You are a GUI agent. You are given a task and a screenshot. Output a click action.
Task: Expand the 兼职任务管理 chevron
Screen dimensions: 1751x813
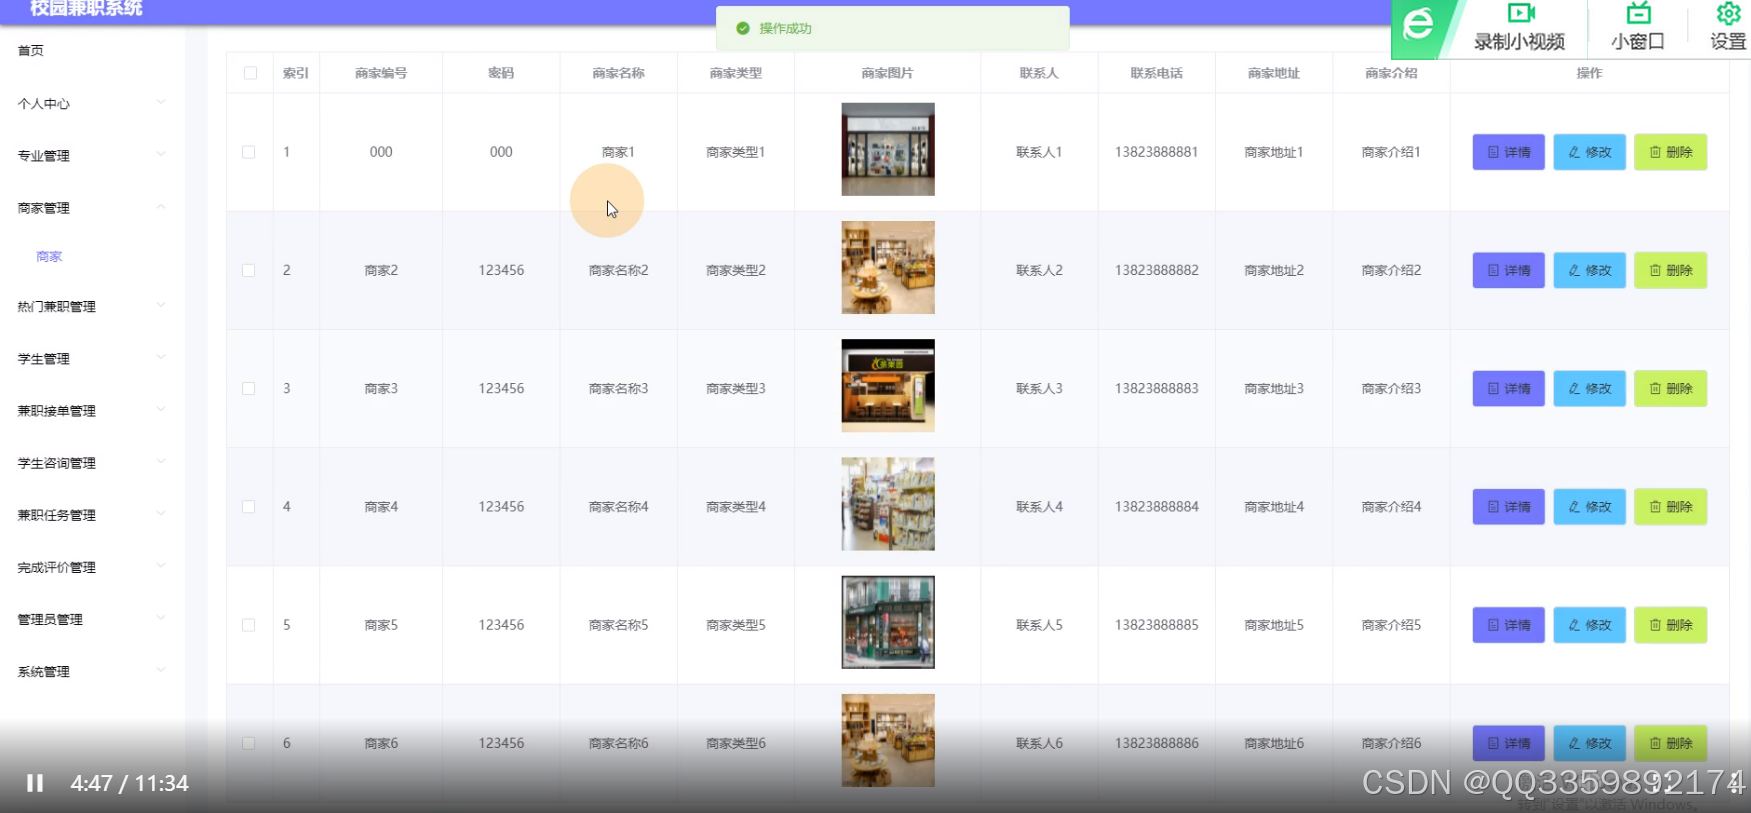161,513
